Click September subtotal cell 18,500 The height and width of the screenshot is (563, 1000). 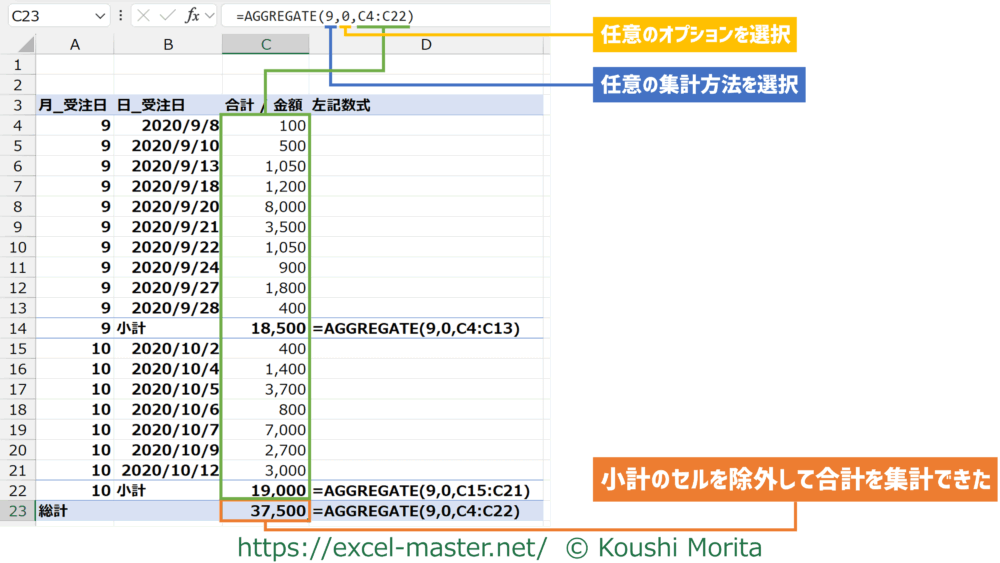[x=265, y=327]
